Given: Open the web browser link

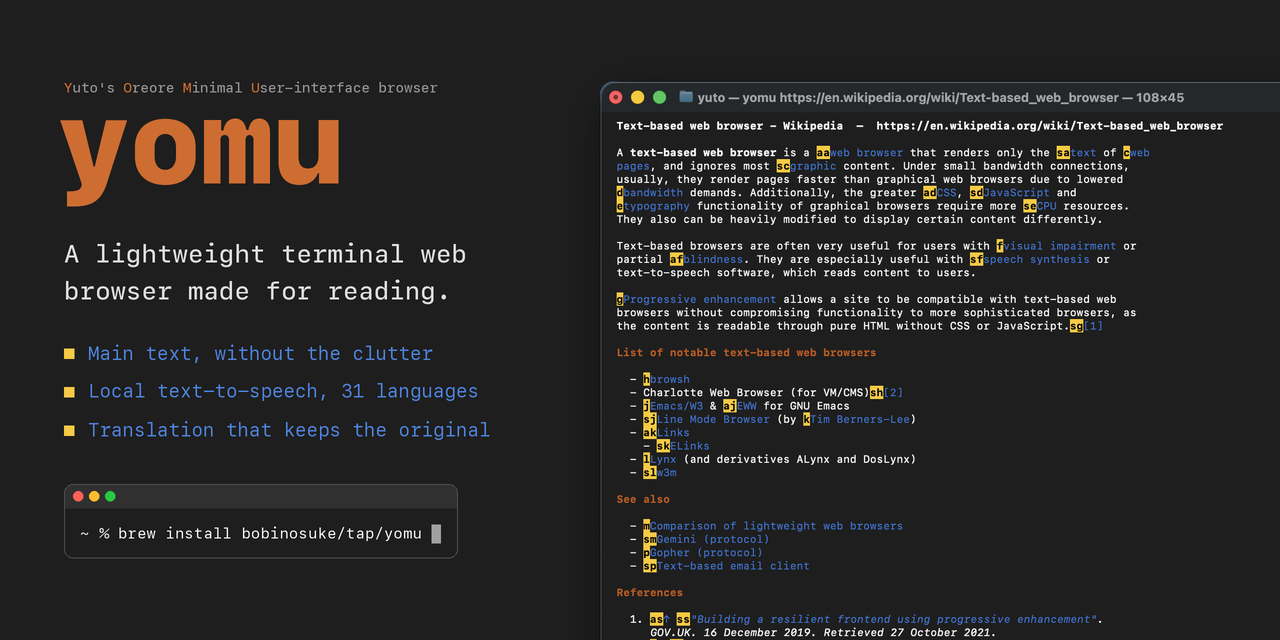Looking at the screenshot, I should (867, 153).
